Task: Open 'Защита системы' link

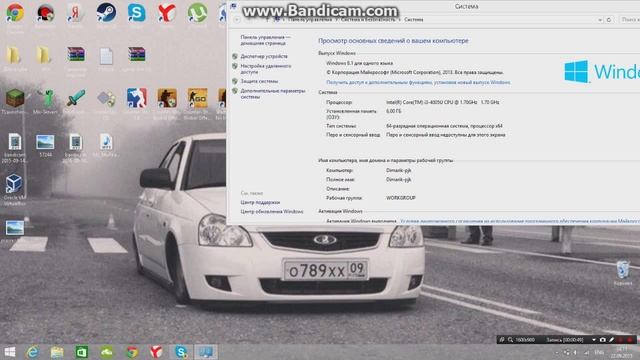Action: (259, 81)
